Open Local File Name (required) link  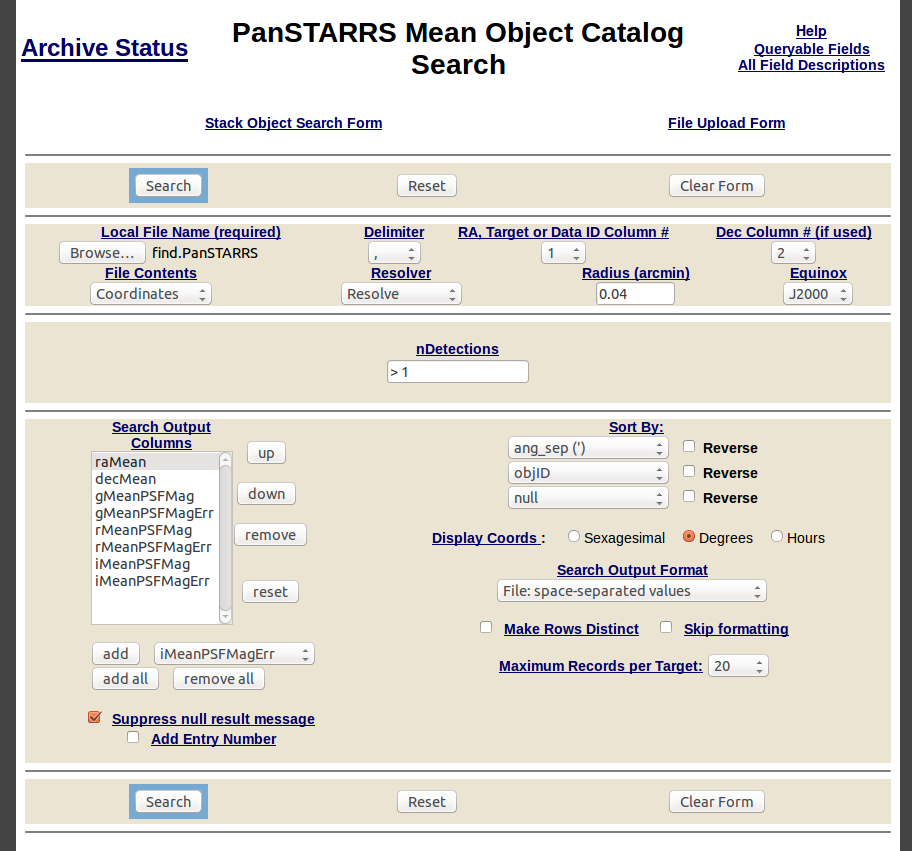191,232
